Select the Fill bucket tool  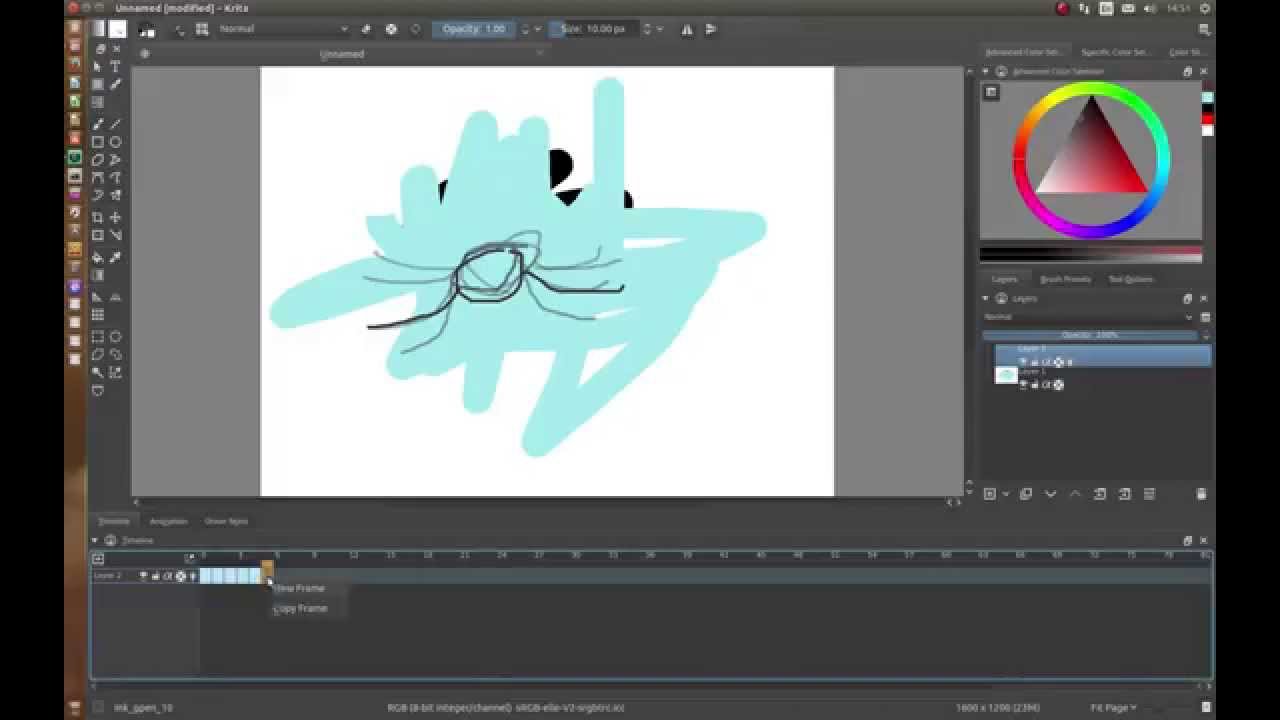click(98, 257)
